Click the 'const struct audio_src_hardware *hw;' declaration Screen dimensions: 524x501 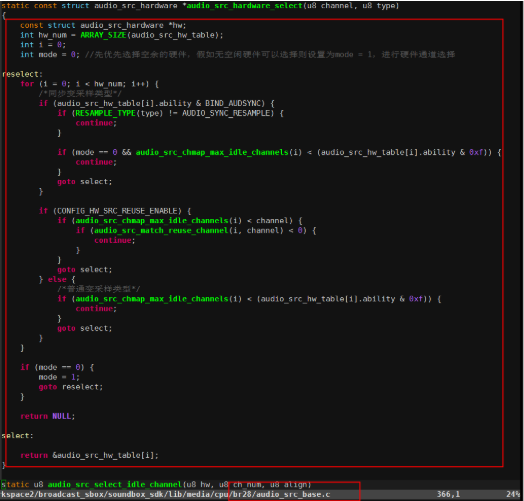coord(103,25)
